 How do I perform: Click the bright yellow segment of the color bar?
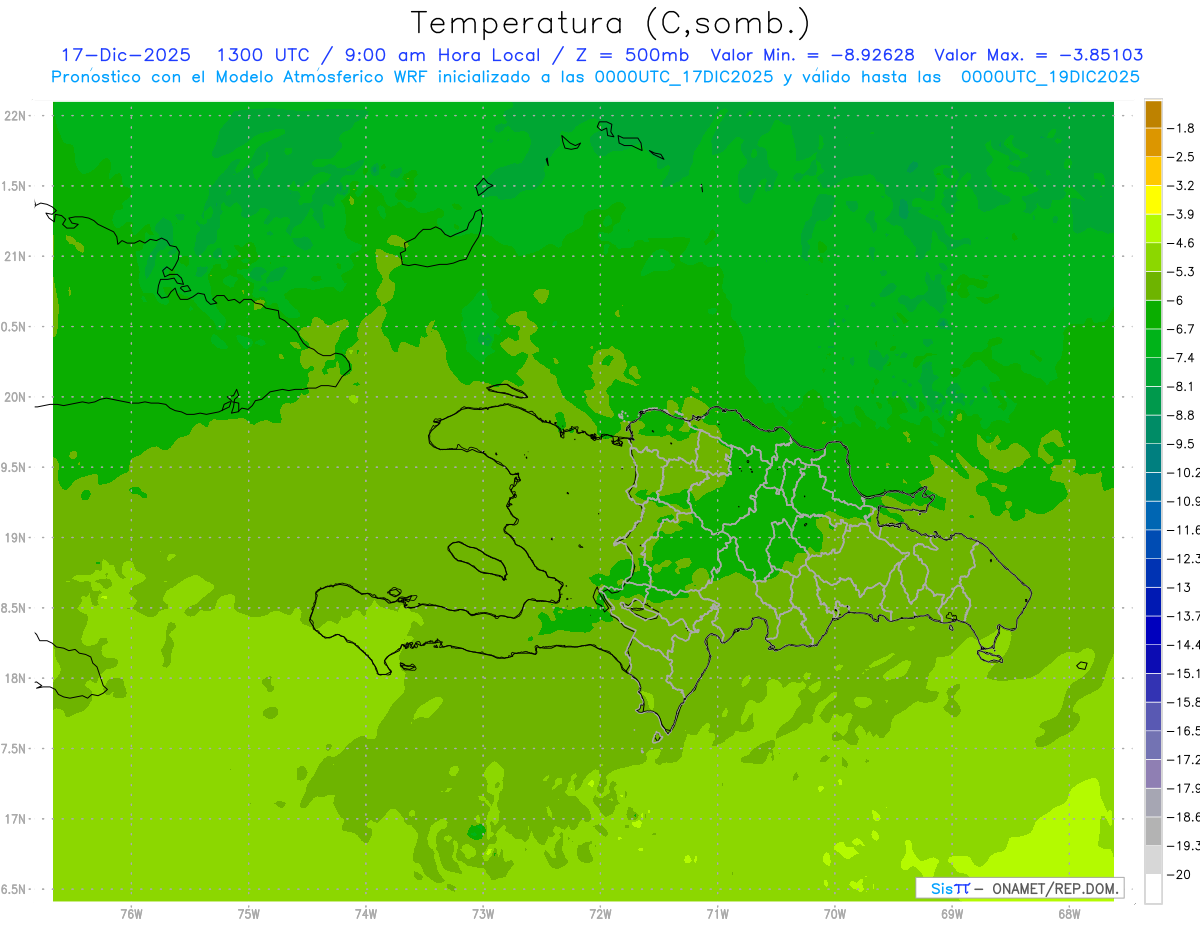1153,200
